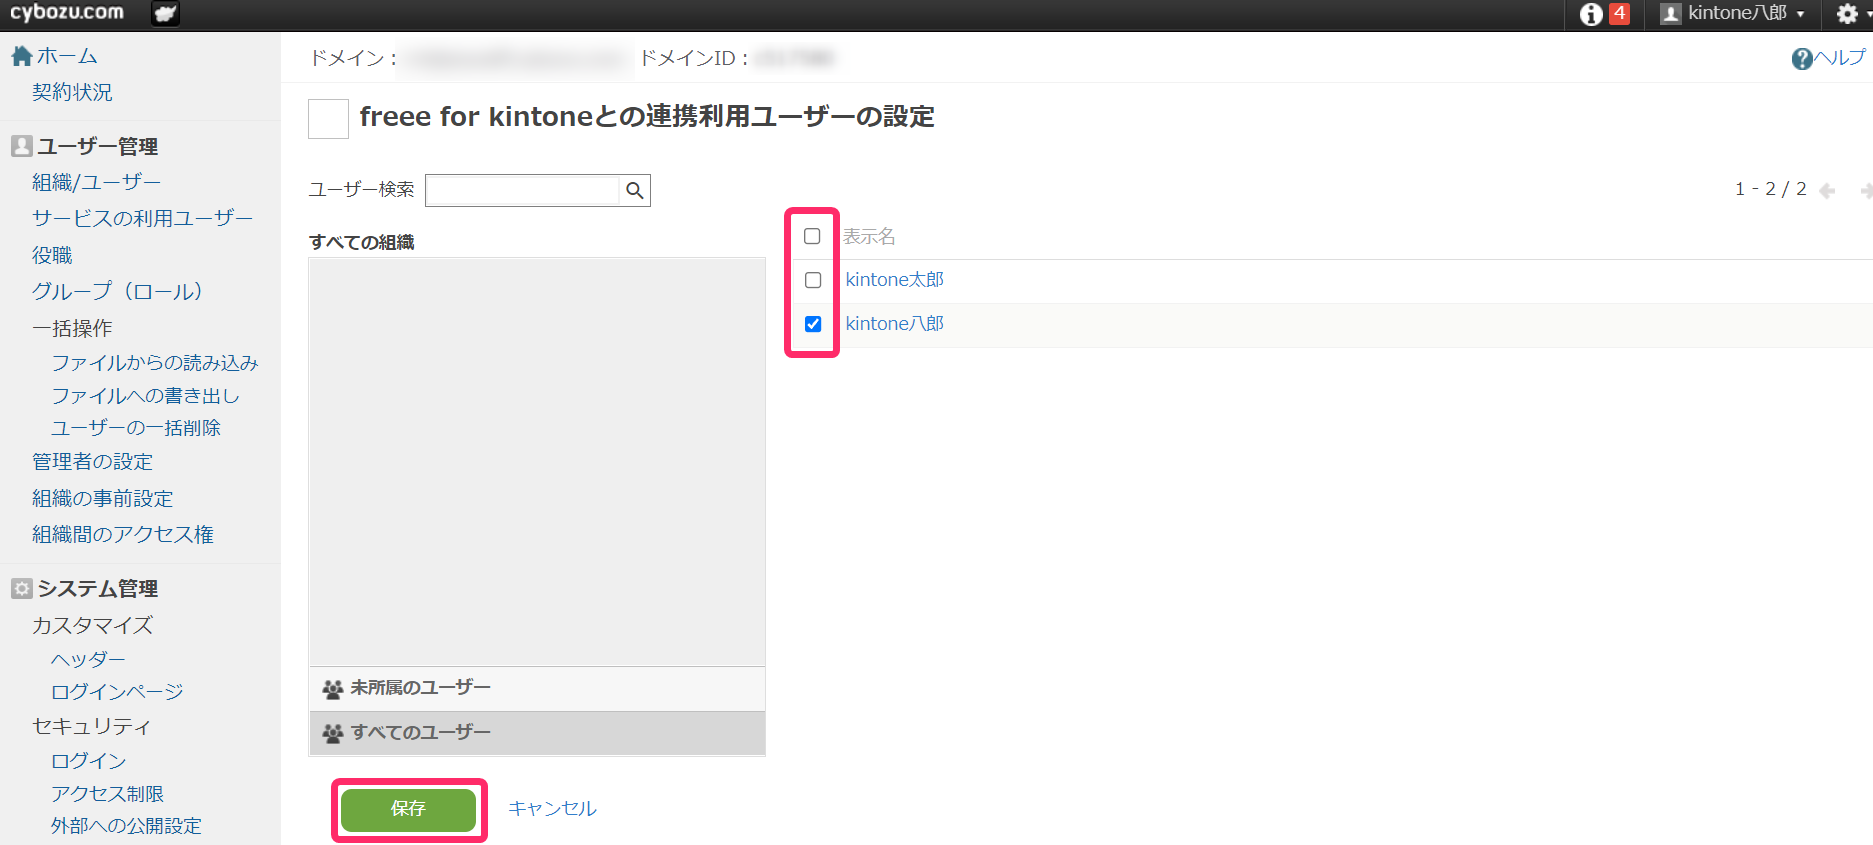This screenshot has width=1873, height=845.
Task: Open 組織/ユーザー settings
Action: (96, 182)
